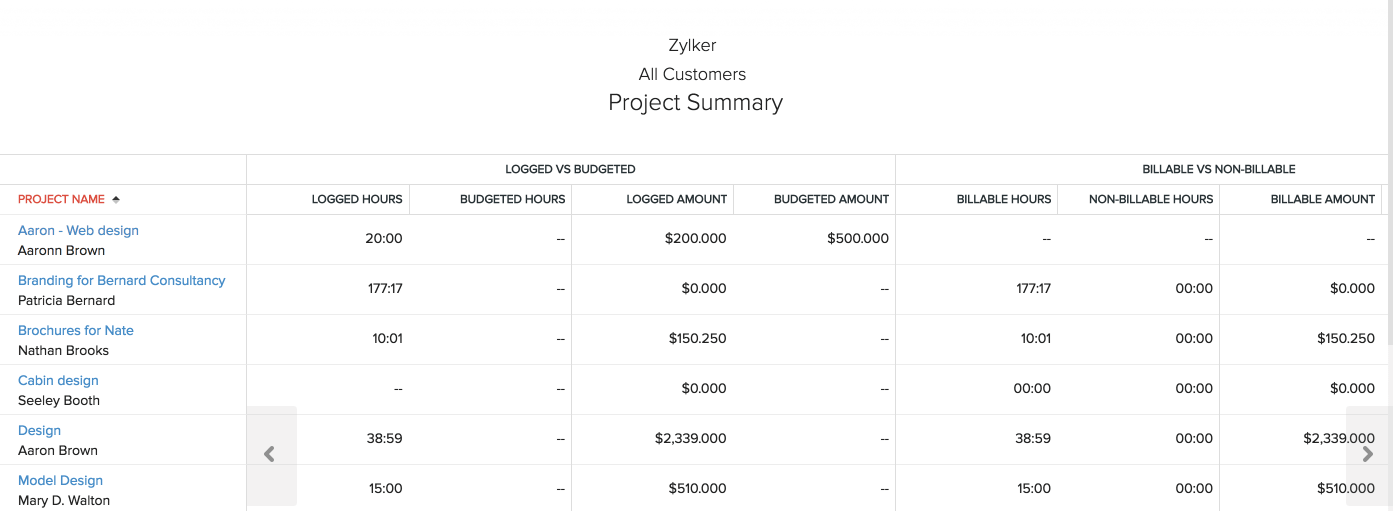
Task: Click the Non-Billable Hours column header
Action: (x=1150, y=199)
